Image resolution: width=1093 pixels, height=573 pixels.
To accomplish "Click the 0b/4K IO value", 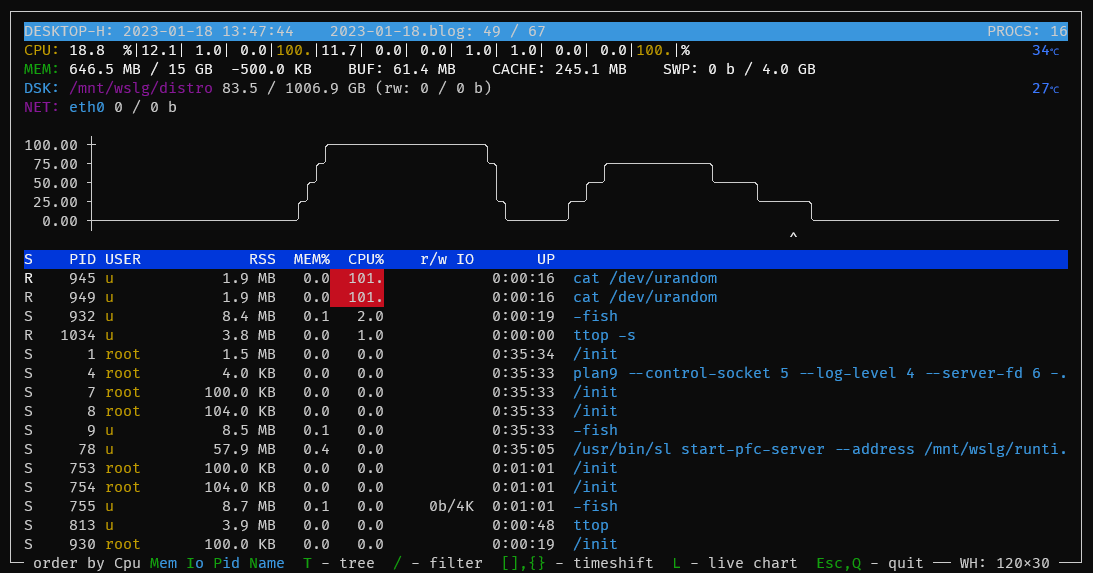I will pos(452,506).
